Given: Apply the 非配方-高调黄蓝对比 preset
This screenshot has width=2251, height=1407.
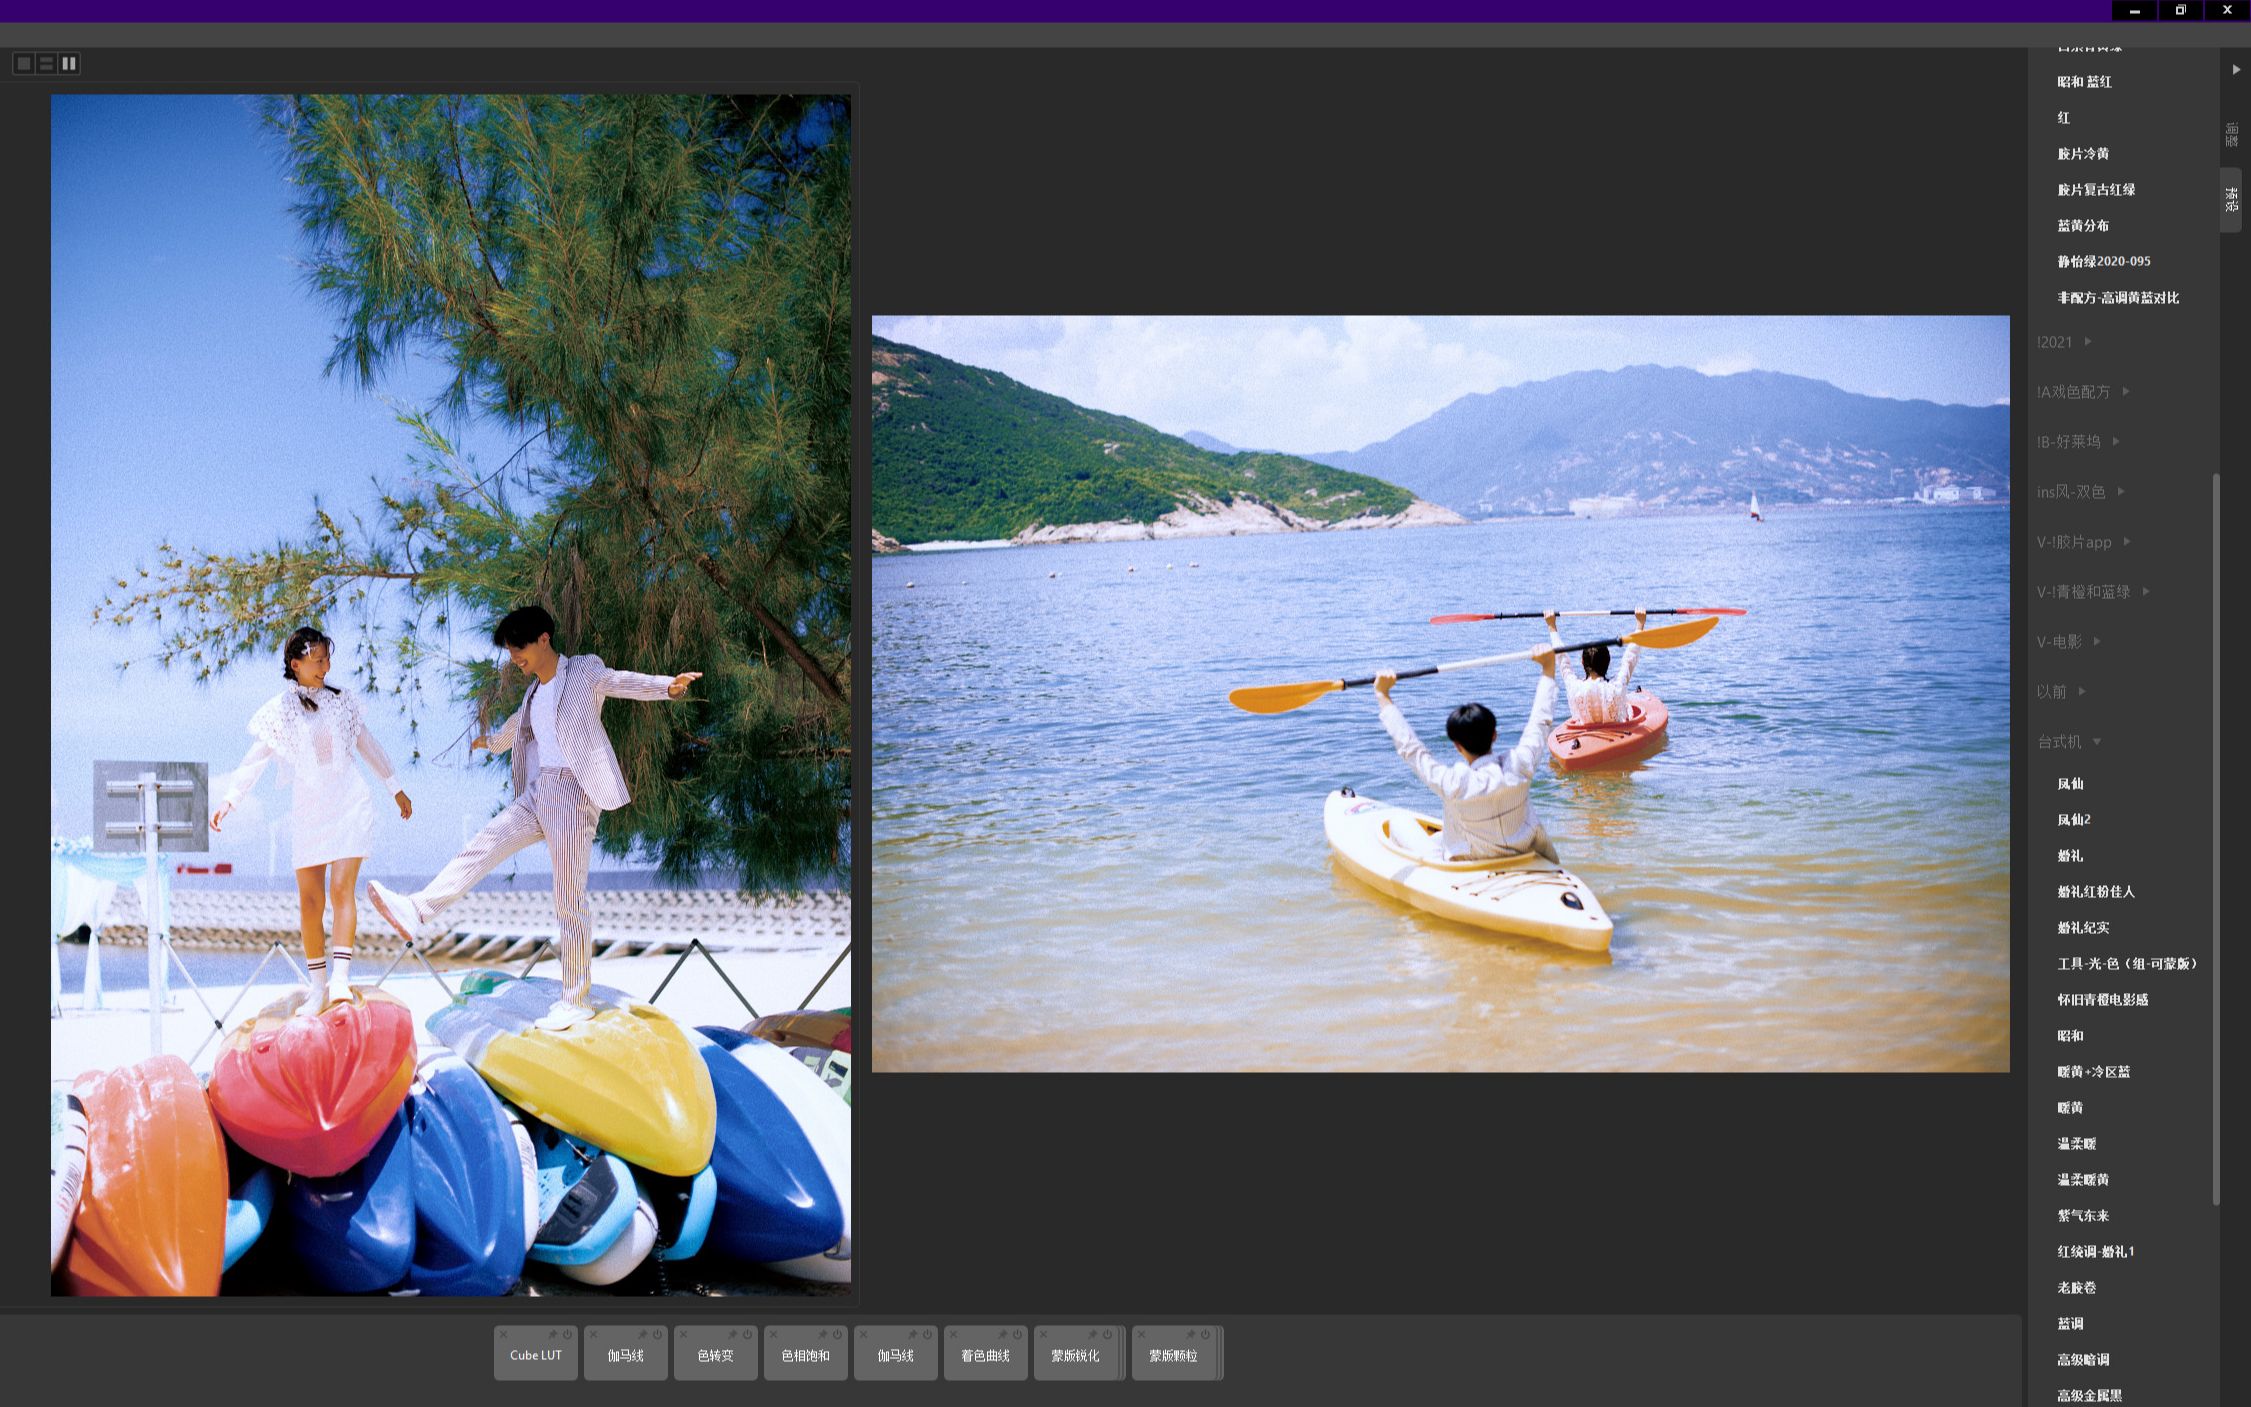Looking at the screenshot, I should (2118, 298).
